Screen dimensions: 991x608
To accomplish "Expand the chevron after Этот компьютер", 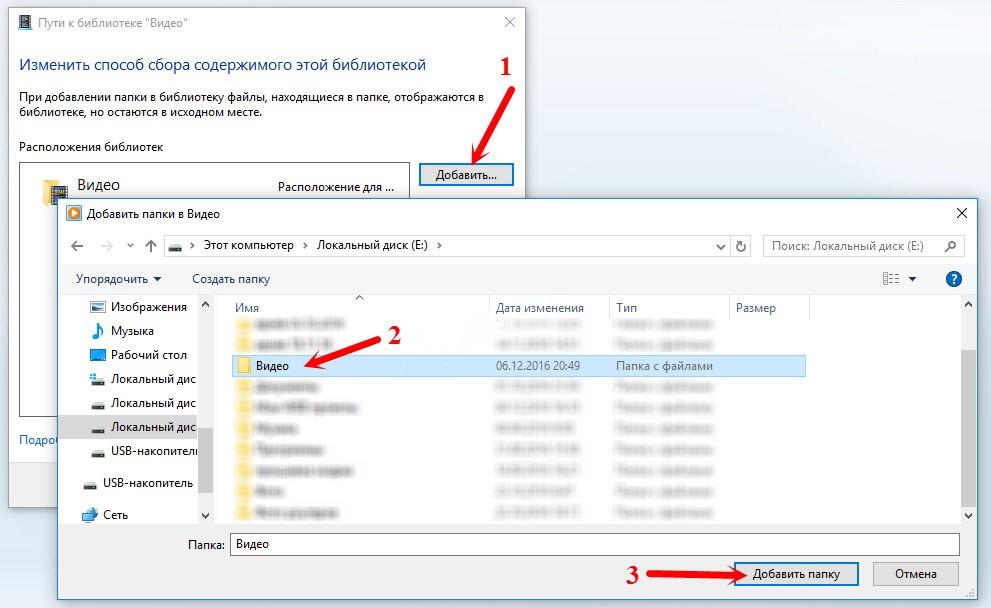I will pyautogui.click(x=305, y=245).
